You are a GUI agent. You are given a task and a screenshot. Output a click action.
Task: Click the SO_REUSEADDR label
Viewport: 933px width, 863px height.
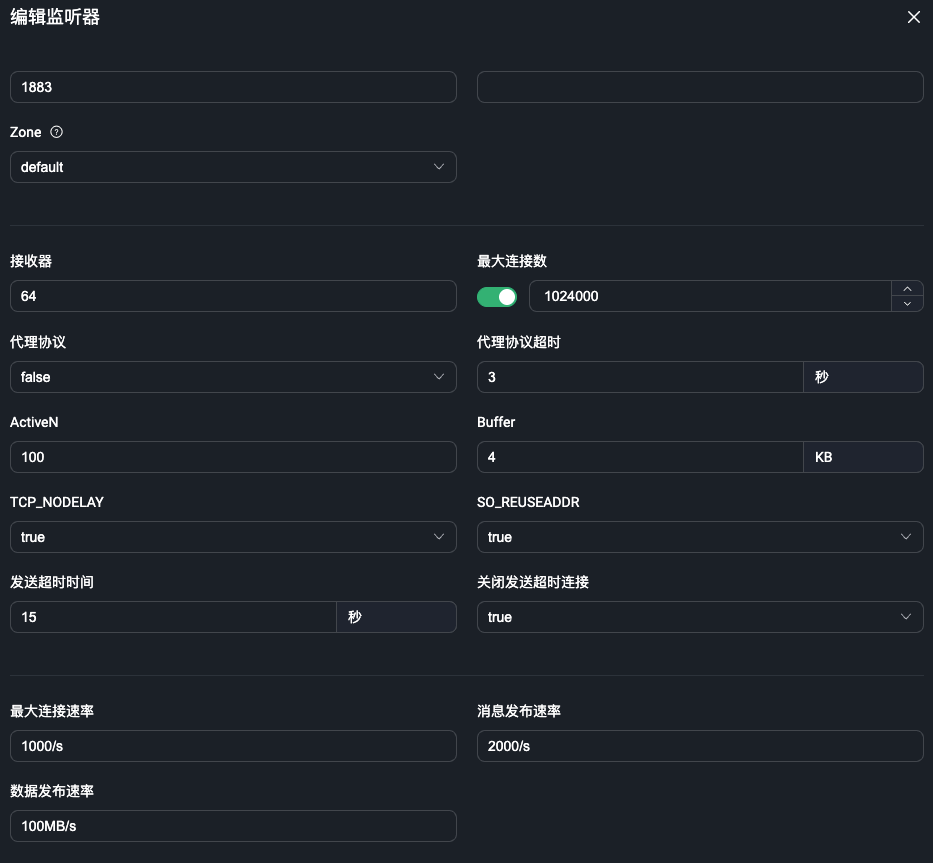tap(528, 502)
